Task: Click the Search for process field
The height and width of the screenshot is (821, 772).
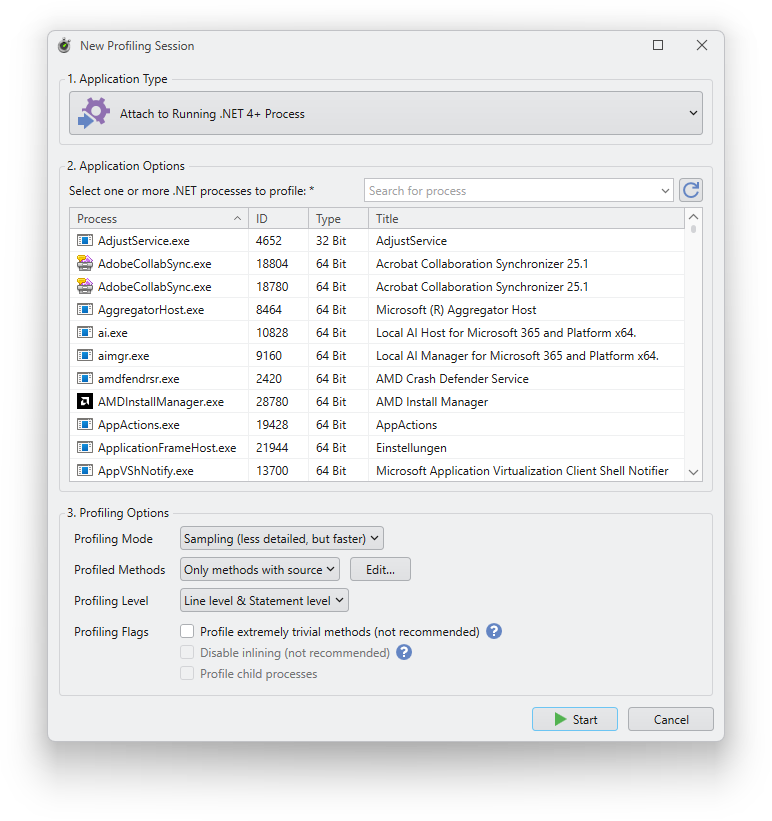Action: point(510,191)
